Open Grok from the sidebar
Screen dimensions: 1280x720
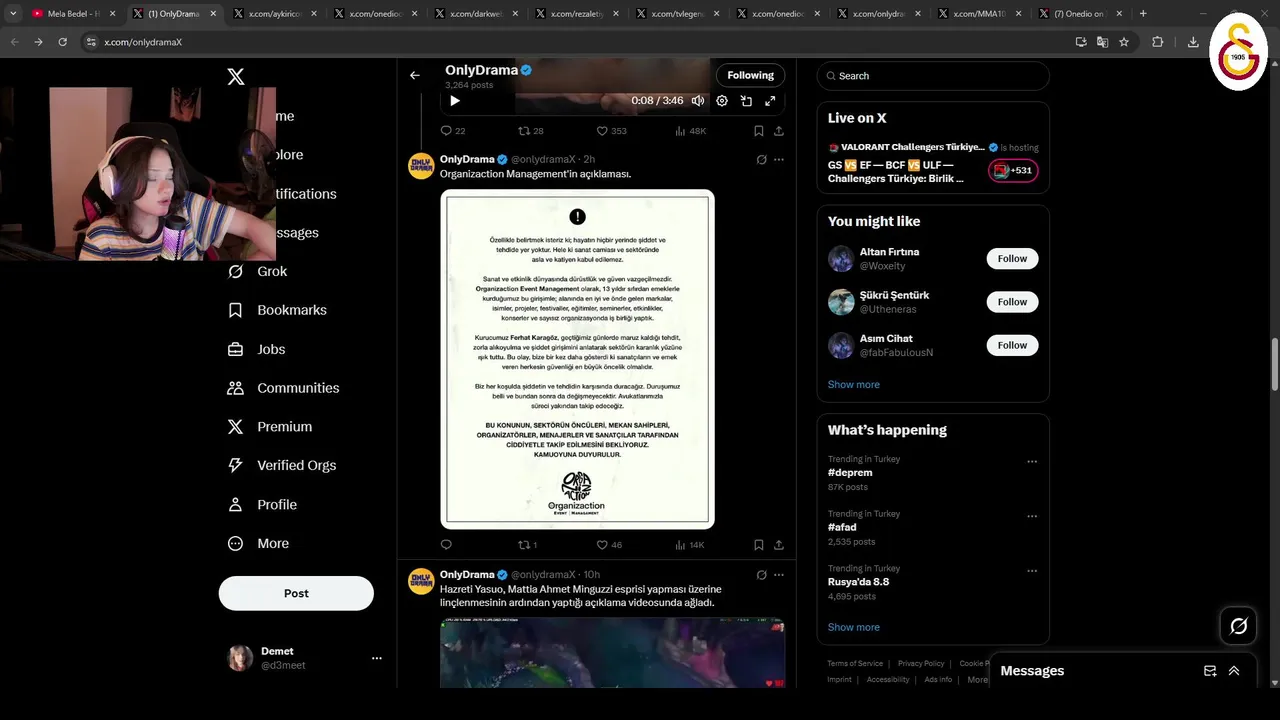click(257, 271)
